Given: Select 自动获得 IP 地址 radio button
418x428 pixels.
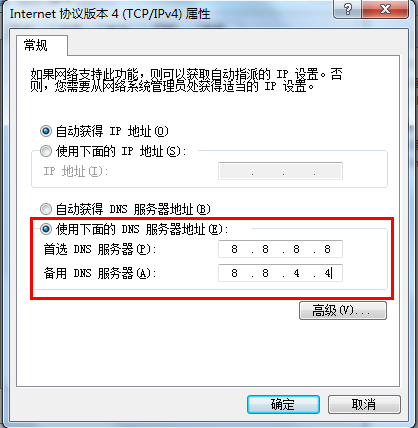Looking at the screenshot, I should tap(46, 131).
